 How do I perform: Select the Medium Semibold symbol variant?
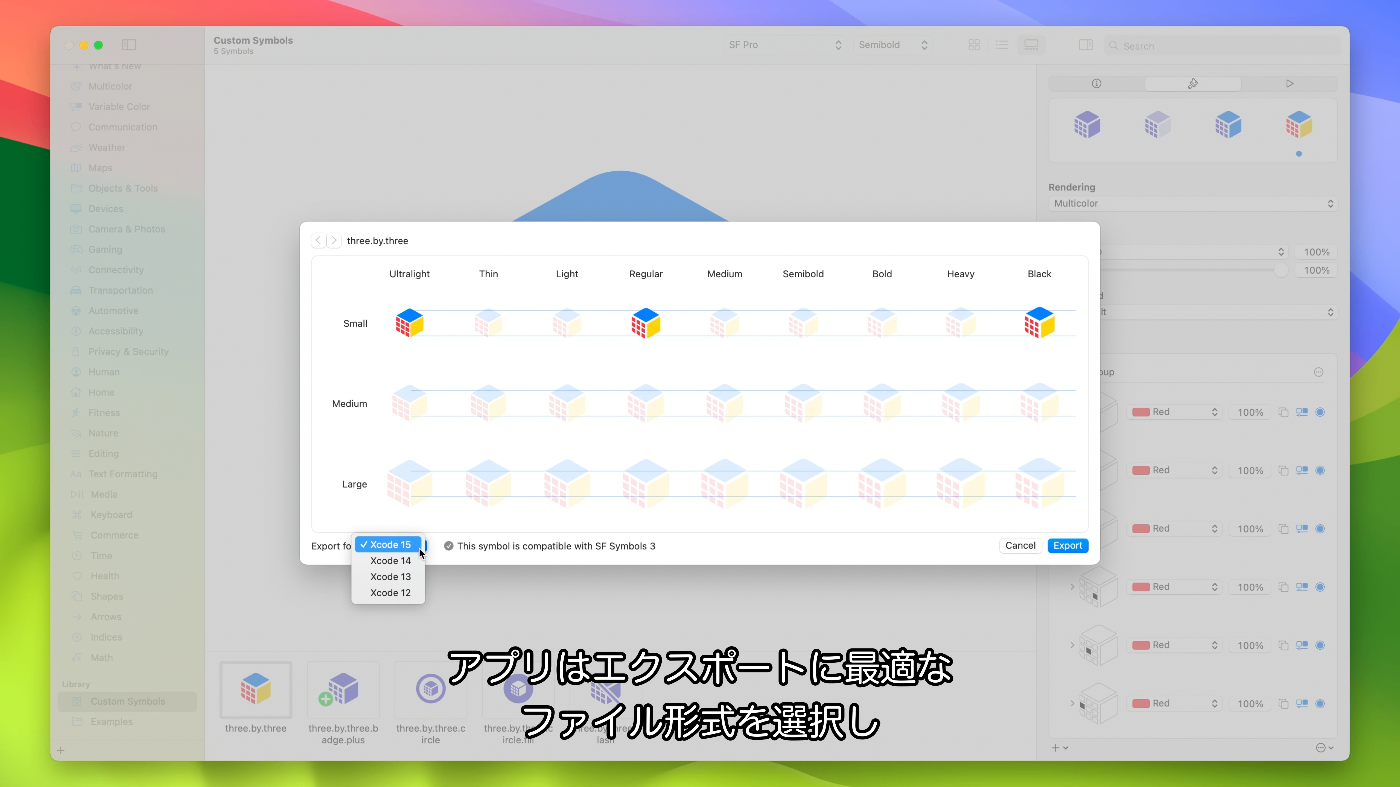tap(803, 403)
